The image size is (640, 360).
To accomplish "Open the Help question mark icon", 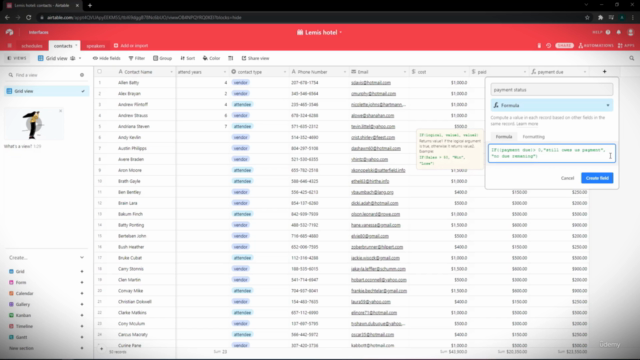I will tap(608, 32).
